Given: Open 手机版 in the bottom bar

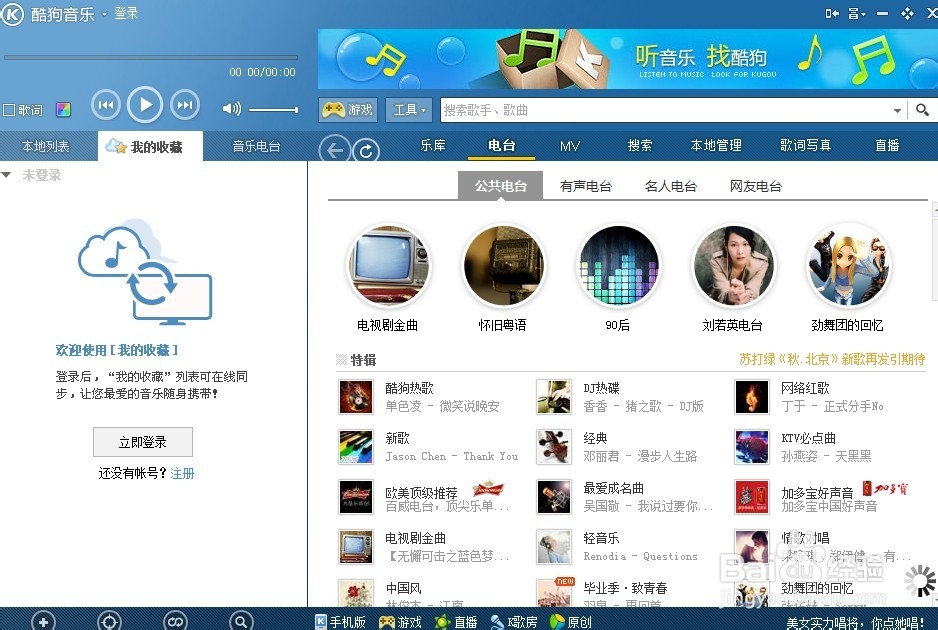Looking at the screenshot, I should point(340,622).
